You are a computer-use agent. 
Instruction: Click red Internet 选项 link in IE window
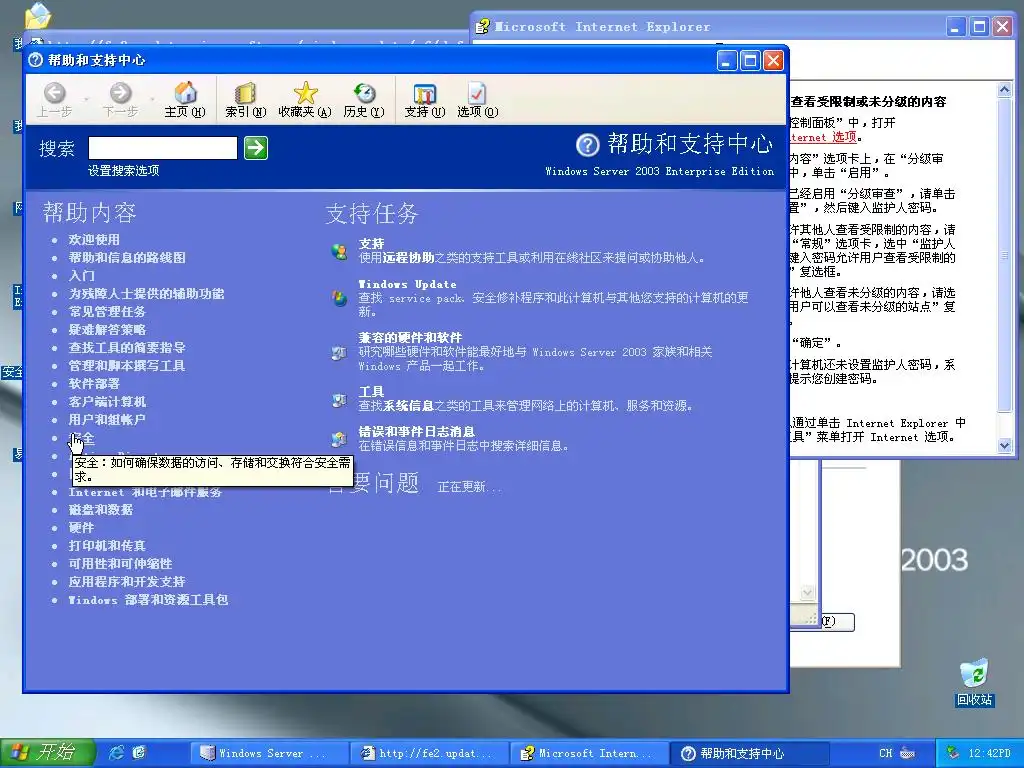823,137
